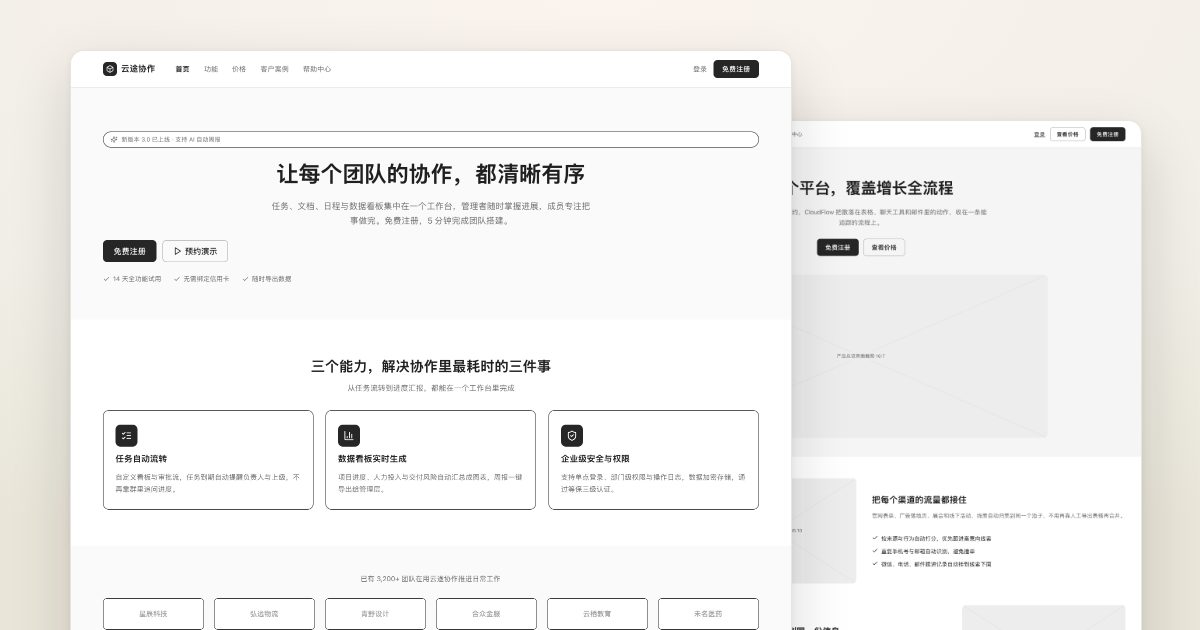Go to 价格 in top navigation
This screenshot has width=1200, height=630.
pos(239,69)
